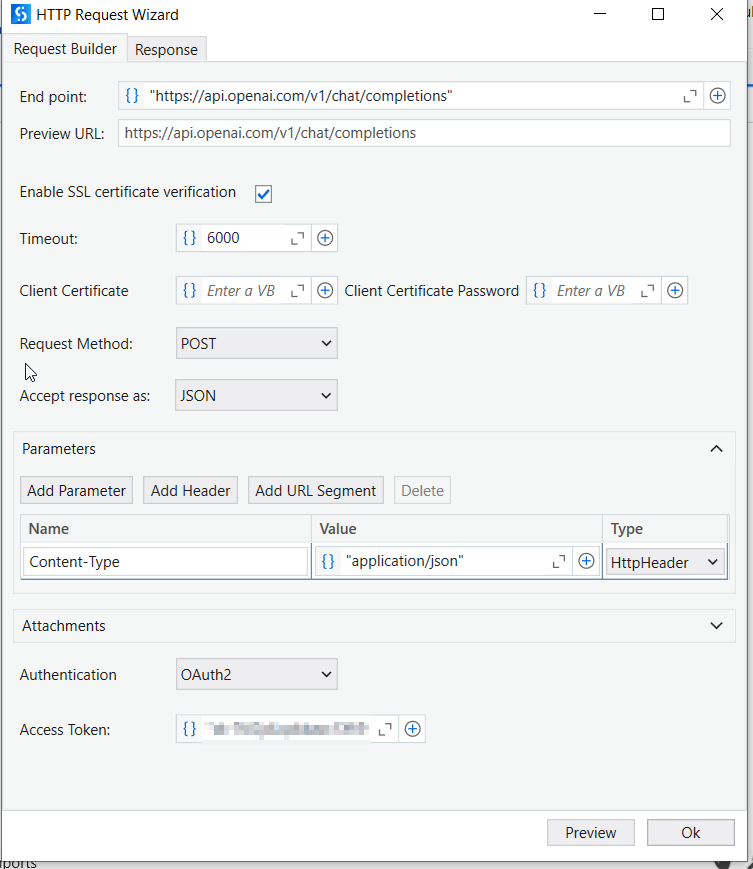
Task: Click the blurred Access Token value
Action: 286,729
